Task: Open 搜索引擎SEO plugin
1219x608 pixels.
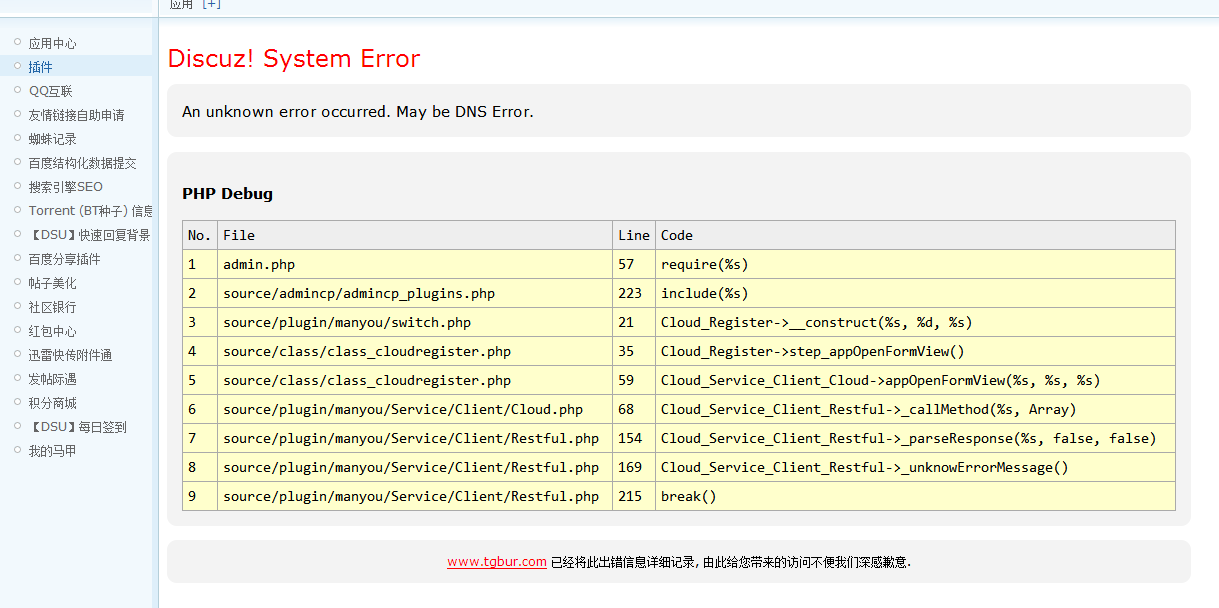Action: (x=65, y=187)
